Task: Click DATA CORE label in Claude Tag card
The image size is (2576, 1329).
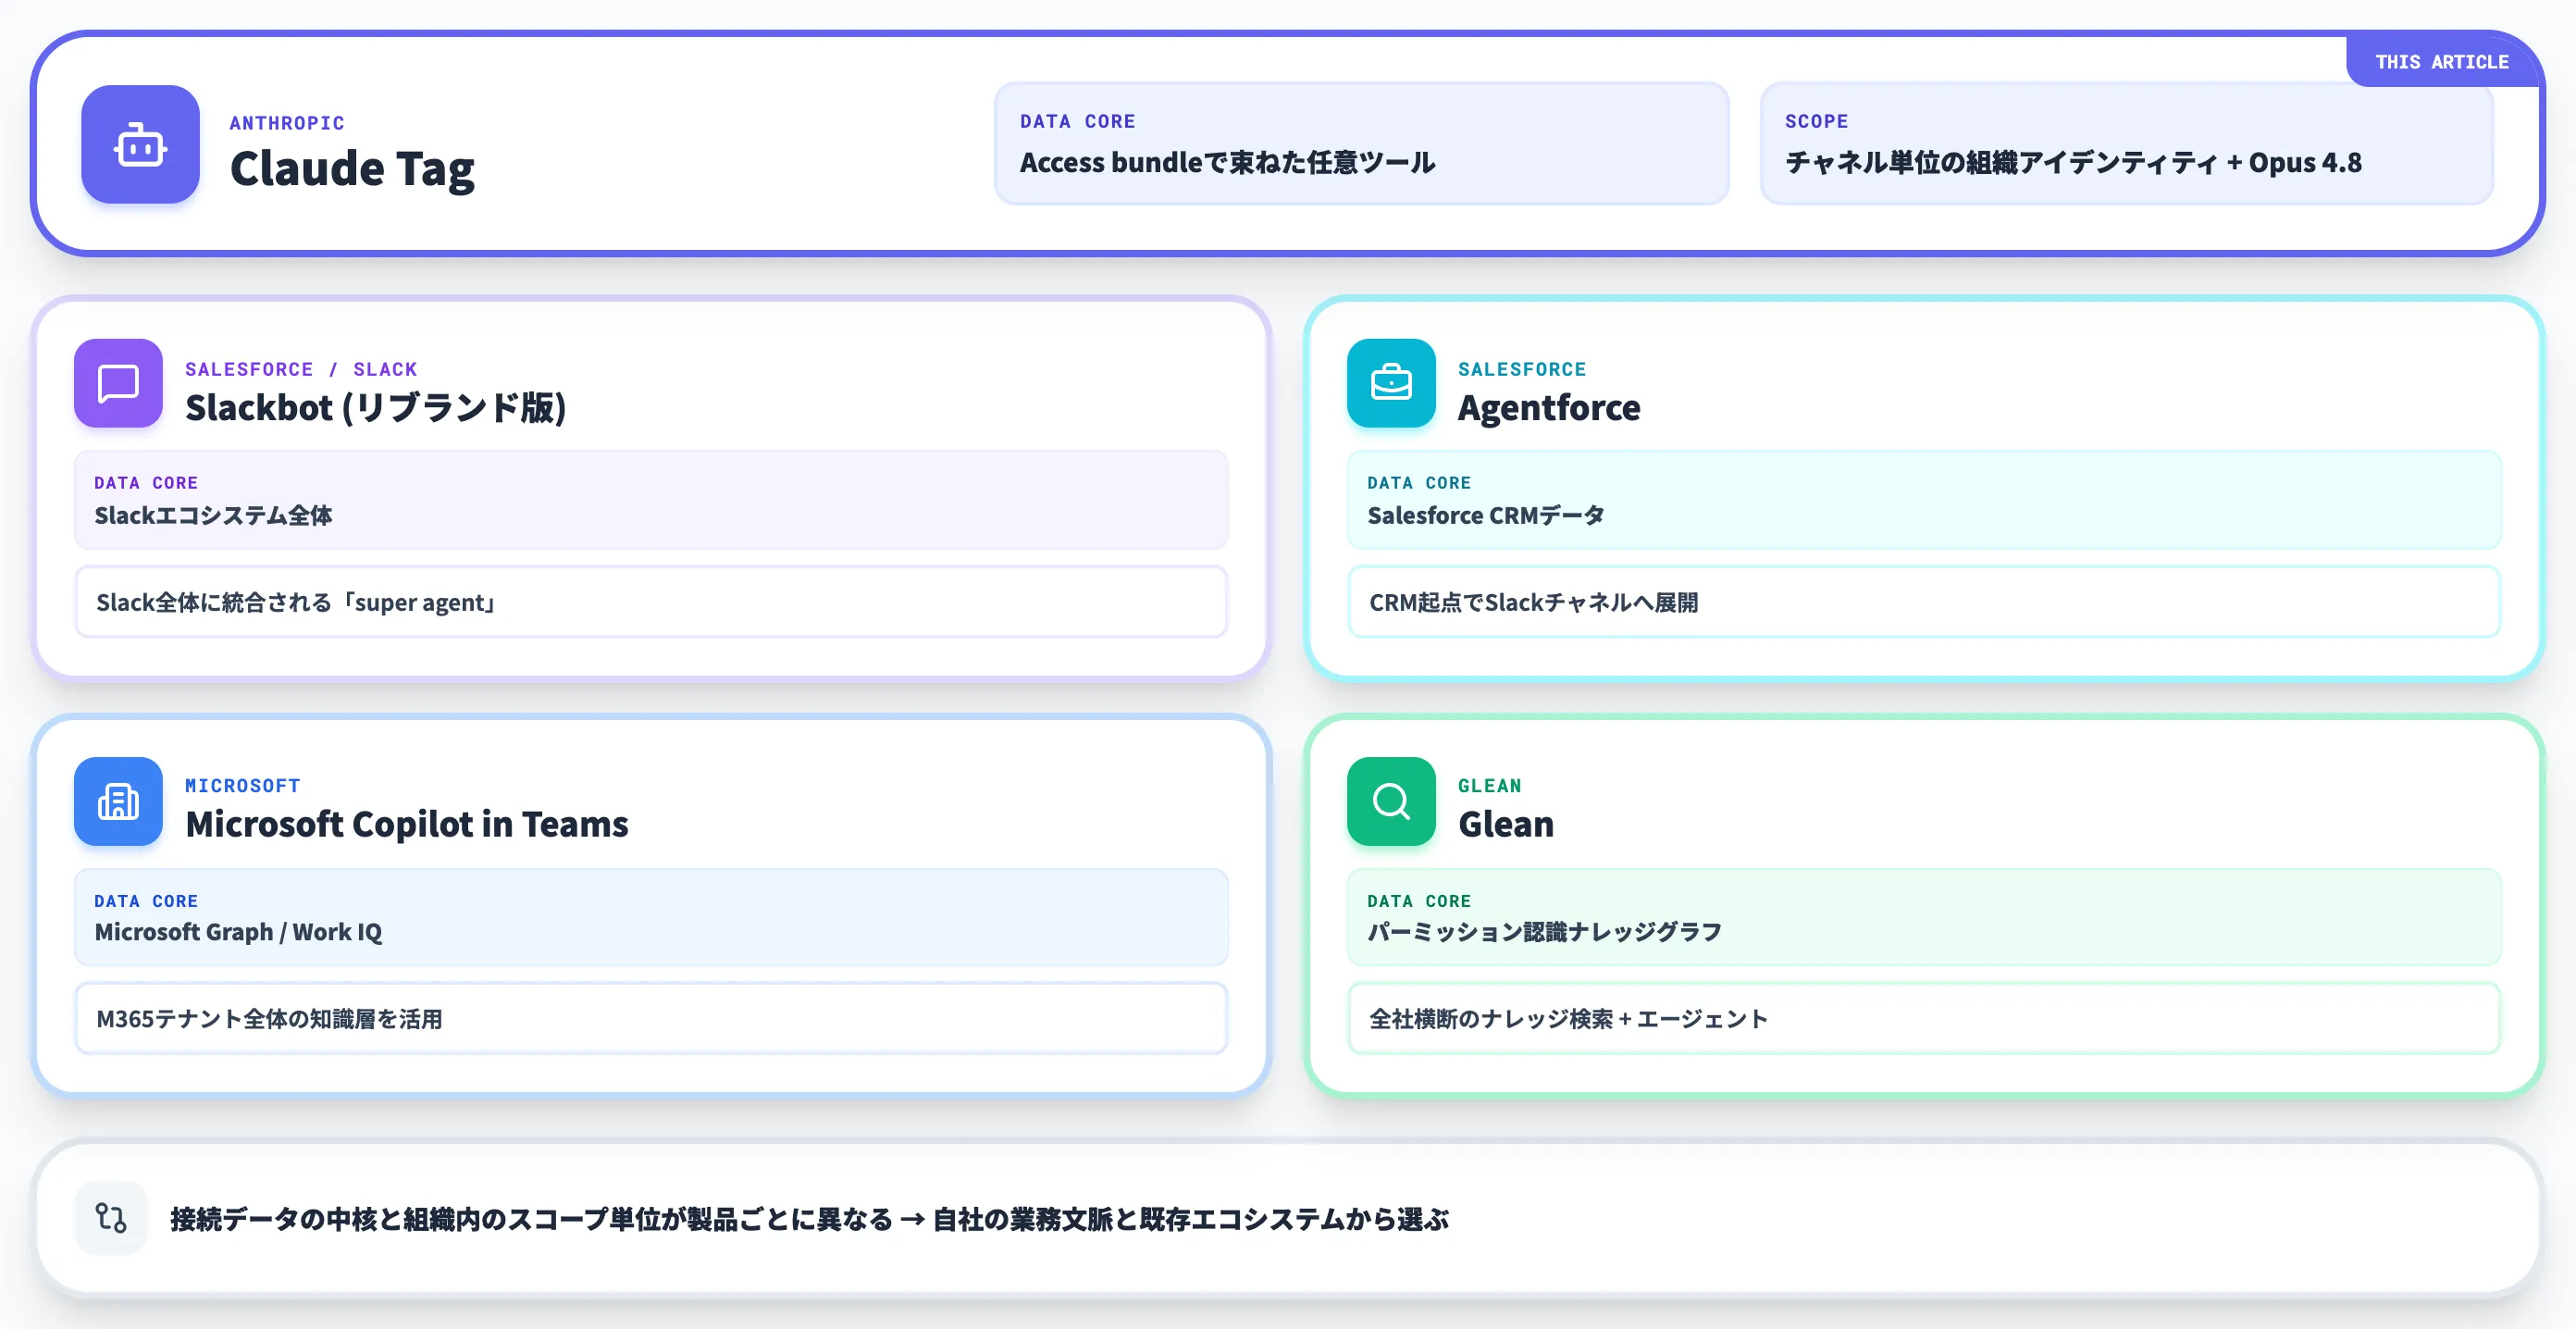Action: click(1077, 121)
